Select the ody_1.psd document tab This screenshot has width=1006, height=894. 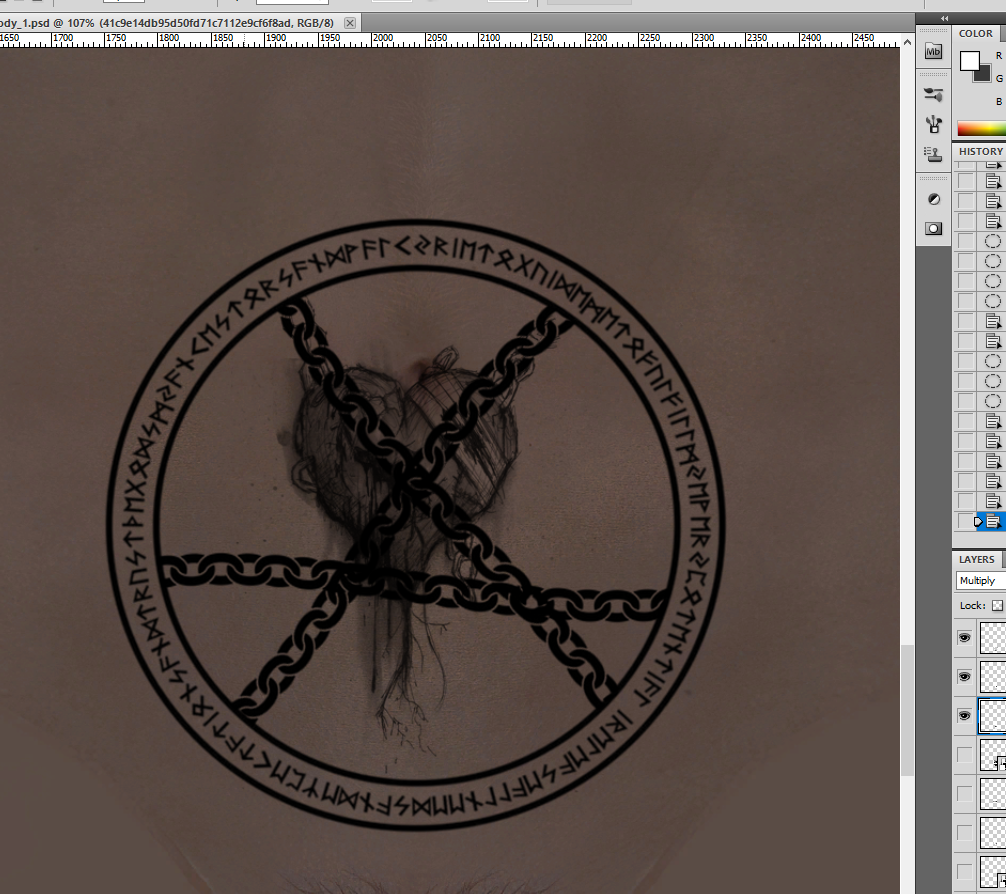tap(167, 23)
